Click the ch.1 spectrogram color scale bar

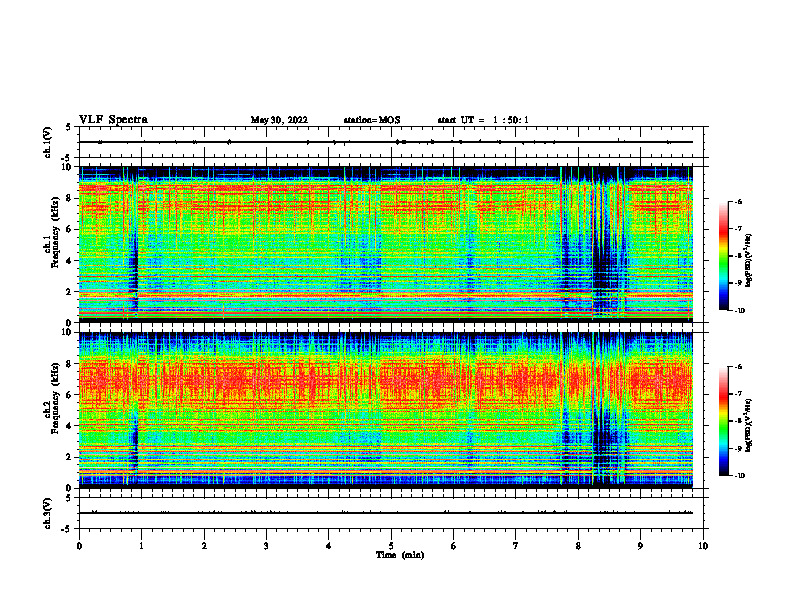click(x=723, y=256)
